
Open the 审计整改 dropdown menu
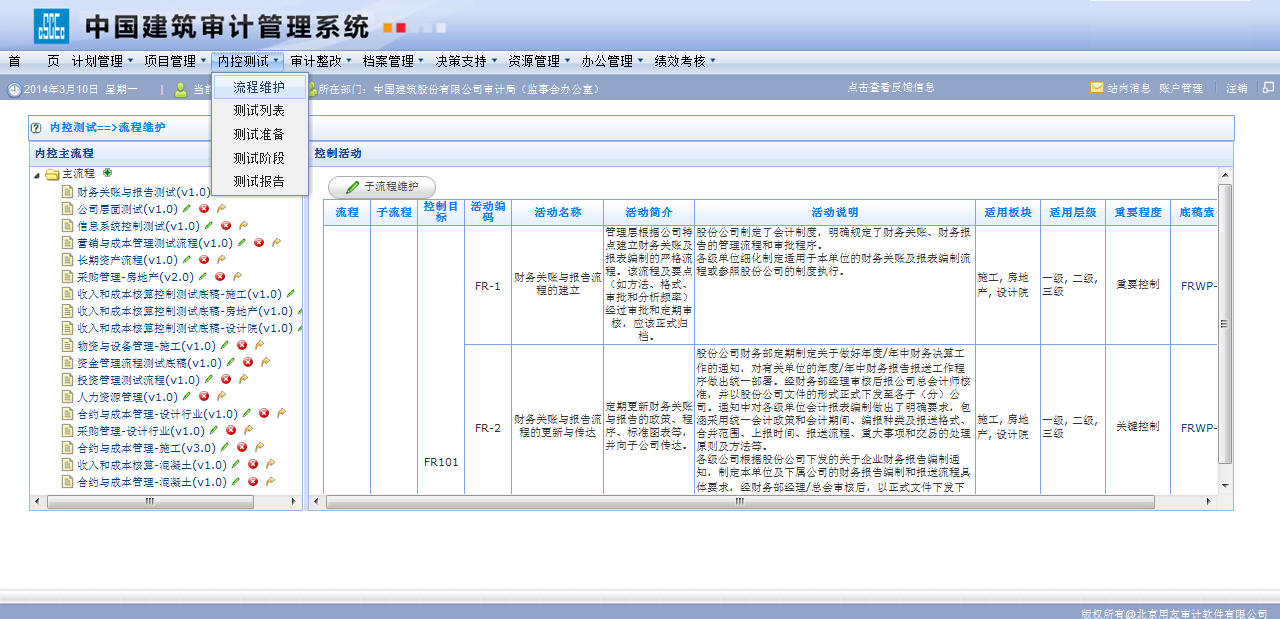click(x=316, y=61)
